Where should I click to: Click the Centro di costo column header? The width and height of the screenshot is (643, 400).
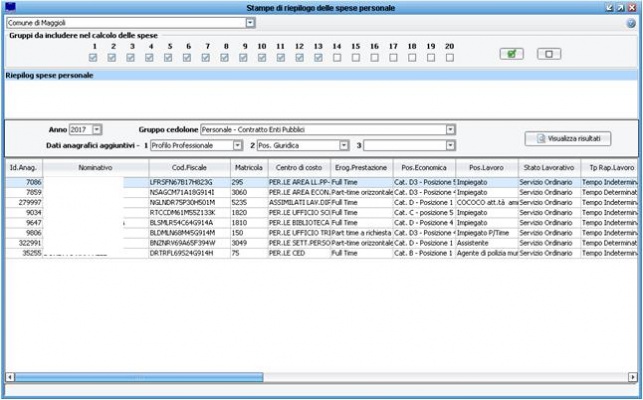(297, 167)
